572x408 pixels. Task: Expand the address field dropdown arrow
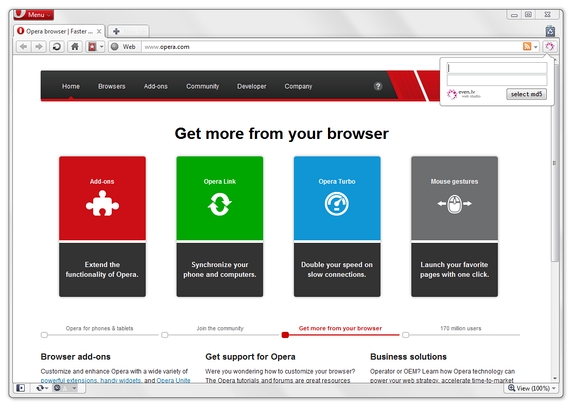click(536, 47)
